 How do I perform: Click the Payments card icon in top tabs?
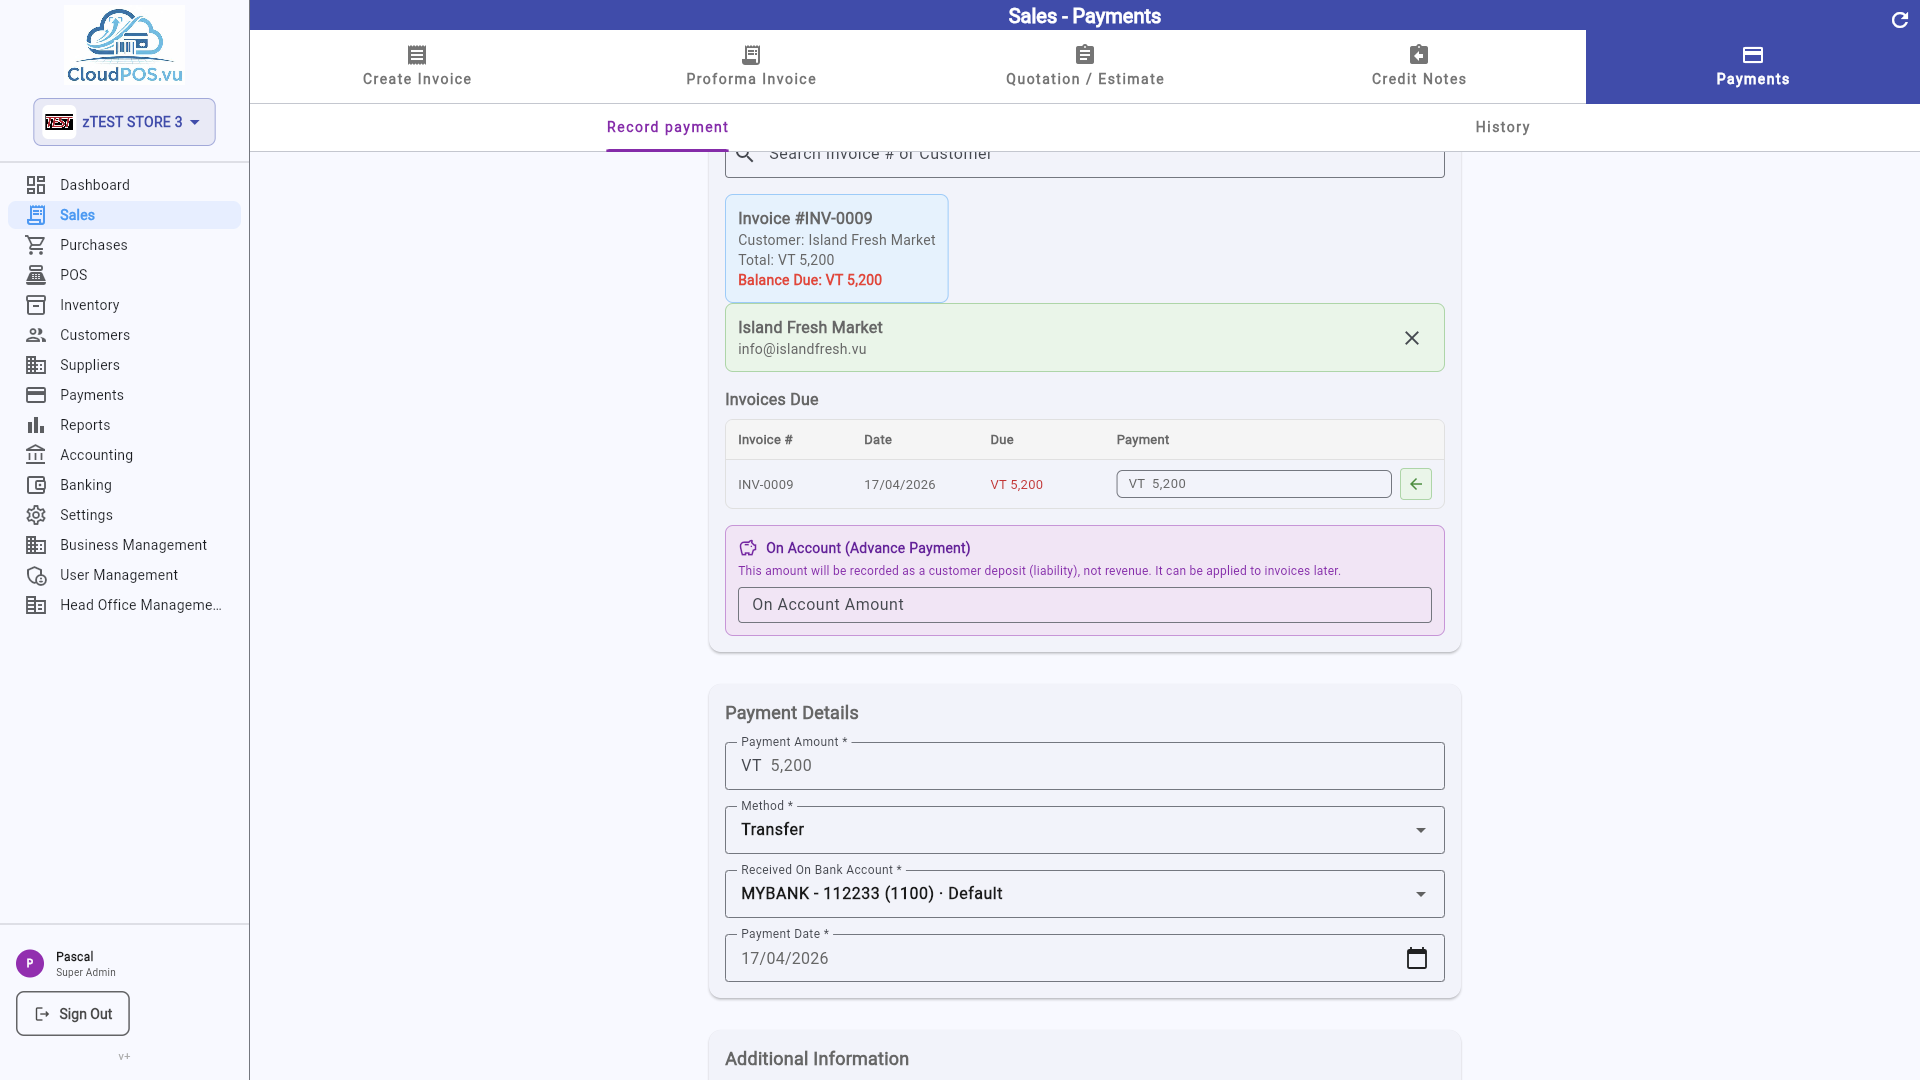(1753, 55)
